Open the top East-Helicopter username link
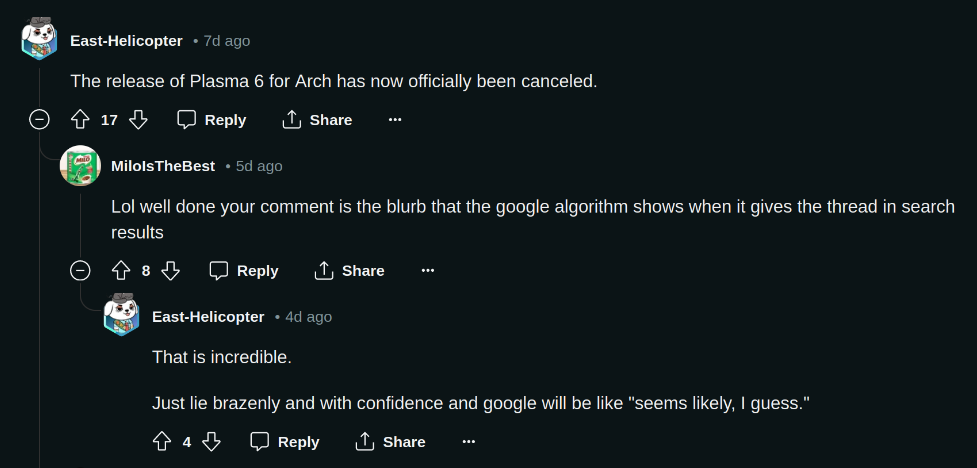977x468 pixels. coord(126,41)
